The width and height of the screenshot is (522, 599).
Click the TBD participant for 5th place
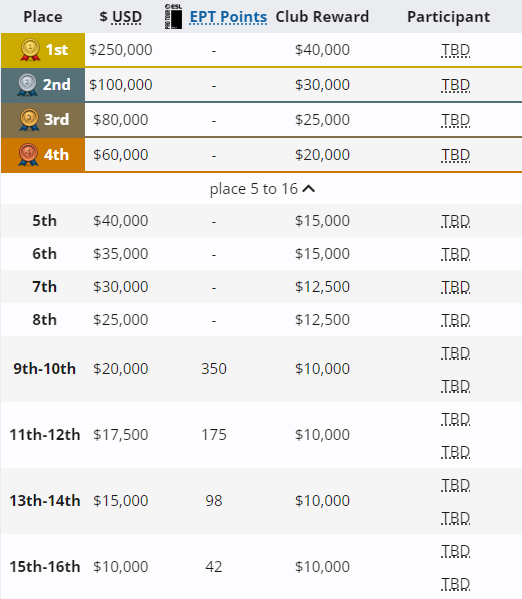click(456, 221)
